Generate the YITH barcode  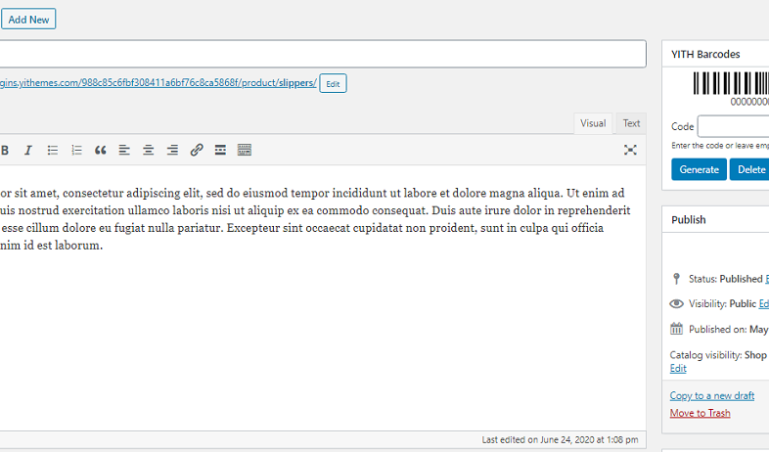698,169
